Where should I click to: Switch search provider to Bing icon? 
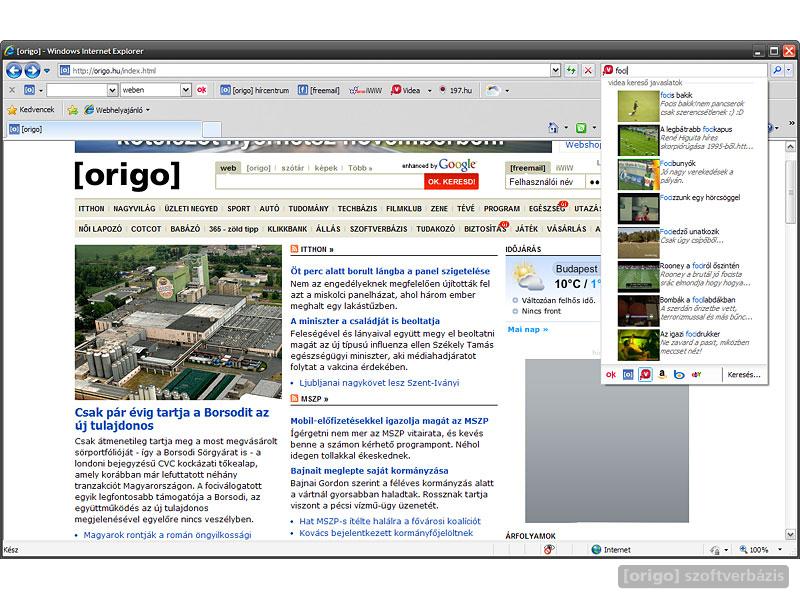pyautogui.click(x=679, y=374)
